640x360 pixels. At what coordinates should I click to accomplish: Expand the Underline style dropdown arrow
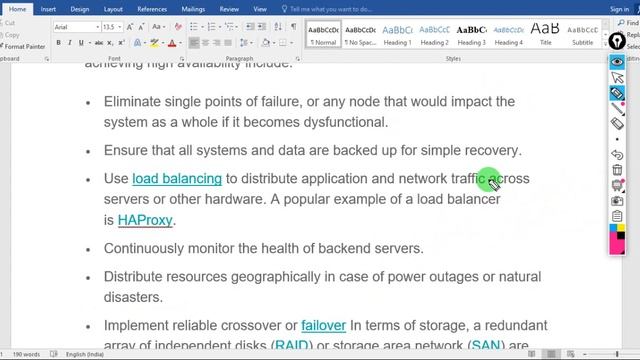pos(89,43)
